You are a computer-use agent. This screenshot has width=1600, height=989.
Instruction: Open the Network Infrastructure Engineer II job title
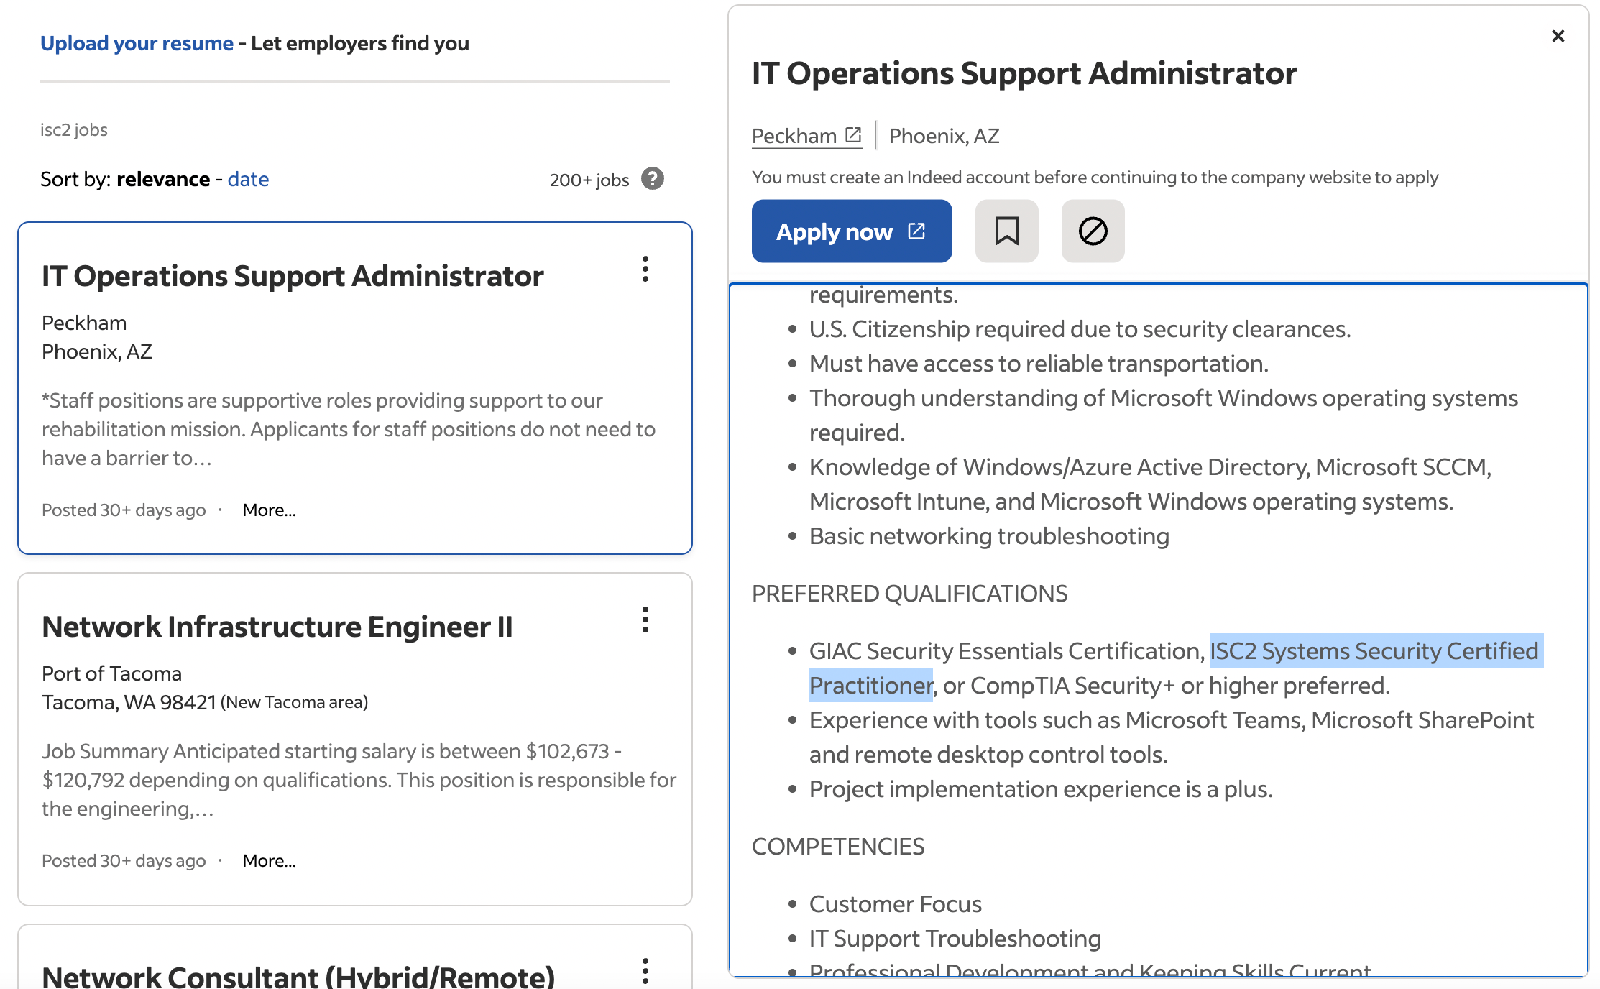pyautogui.click(x=277, y=627)
